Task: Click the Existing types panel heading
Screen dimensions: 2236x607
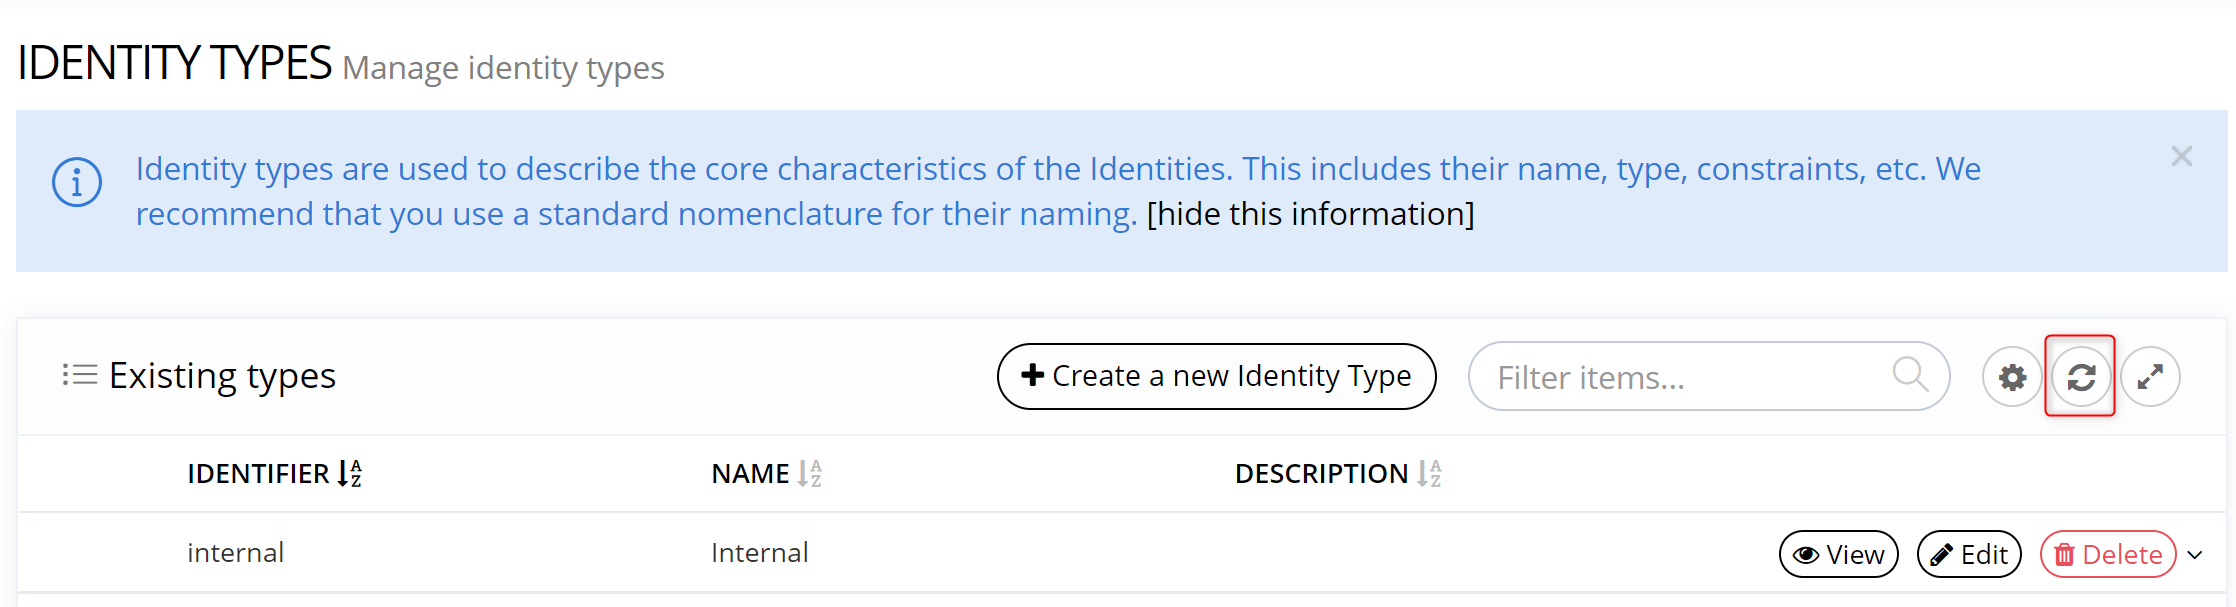Action: (x=222, y=376)
